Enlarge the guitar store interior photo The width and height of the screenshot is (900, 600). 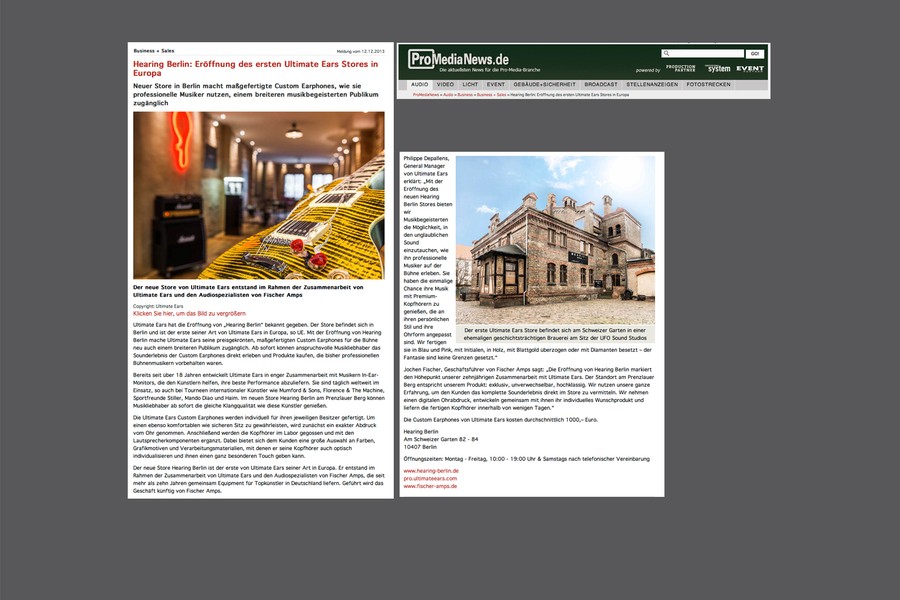[x=259, y=195]
